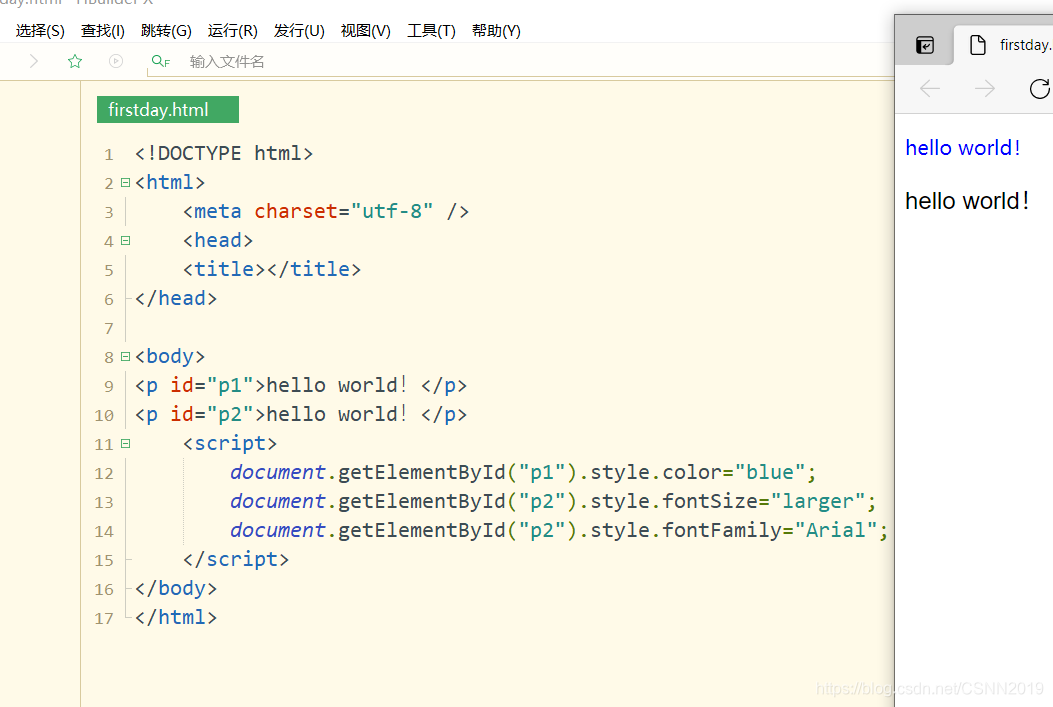Click the <title></title> line
The image size is (1053, 707).
pyautogui.click(x=272, y=269)
